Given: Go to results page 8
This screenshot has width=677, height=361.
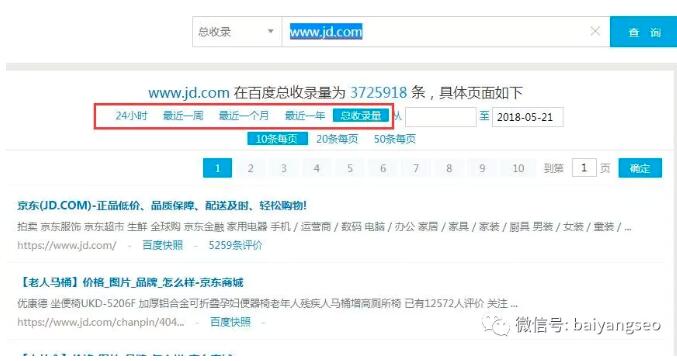Looking at the screenshot, I should (x=449, y=168).
